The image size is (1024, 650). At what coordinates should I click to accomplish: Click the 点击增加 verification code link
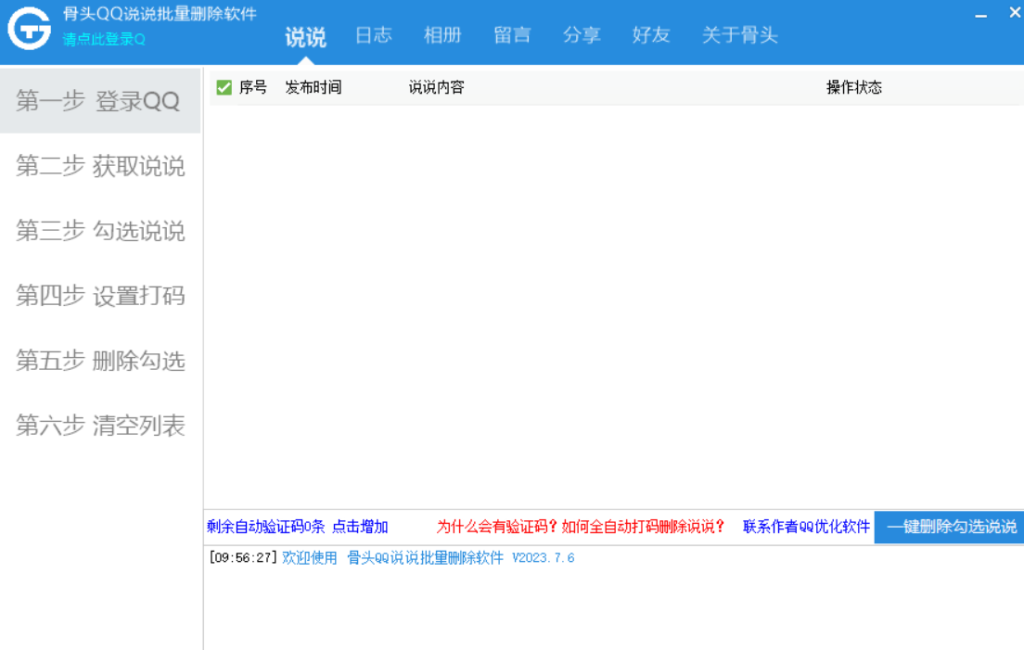click(360, 527)
